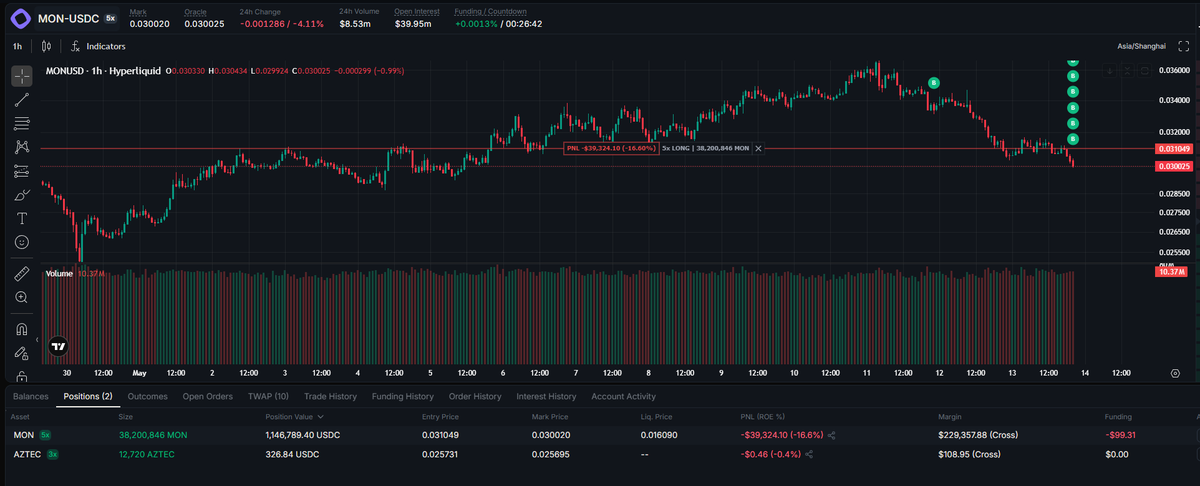
Task: Open the Indicators dialog
Action: 99,46
